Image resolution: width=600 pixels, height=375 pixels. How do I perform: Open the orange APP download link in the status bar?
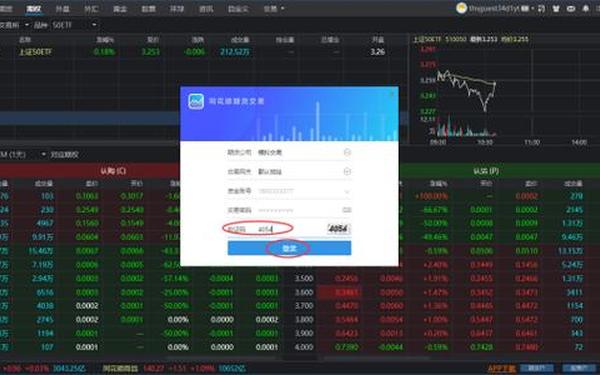[x=502, y=369]
